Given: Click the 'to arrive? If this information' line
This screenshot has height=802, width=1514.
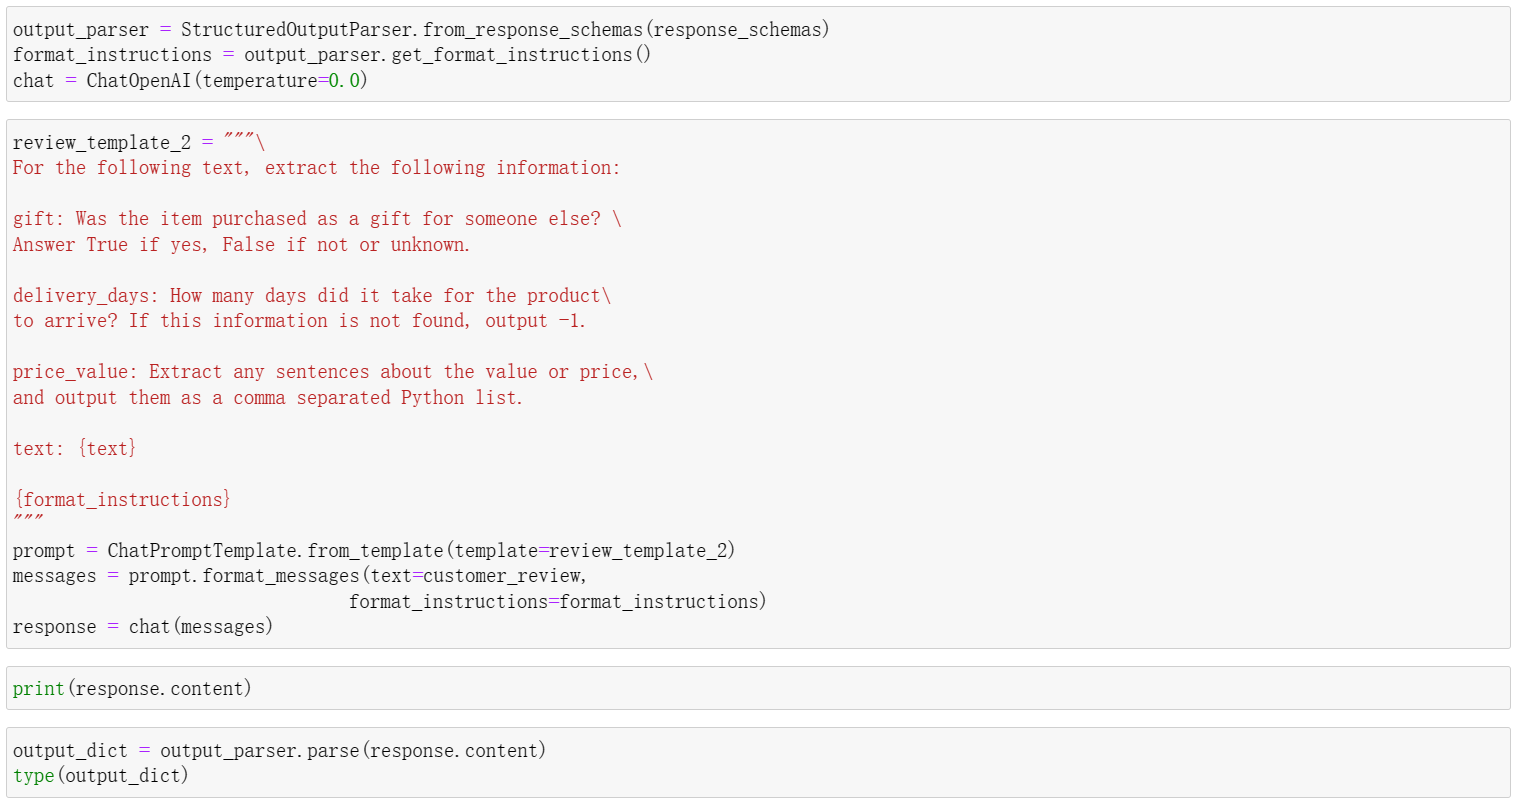Looking at the screenshot, I should (299, 321).
